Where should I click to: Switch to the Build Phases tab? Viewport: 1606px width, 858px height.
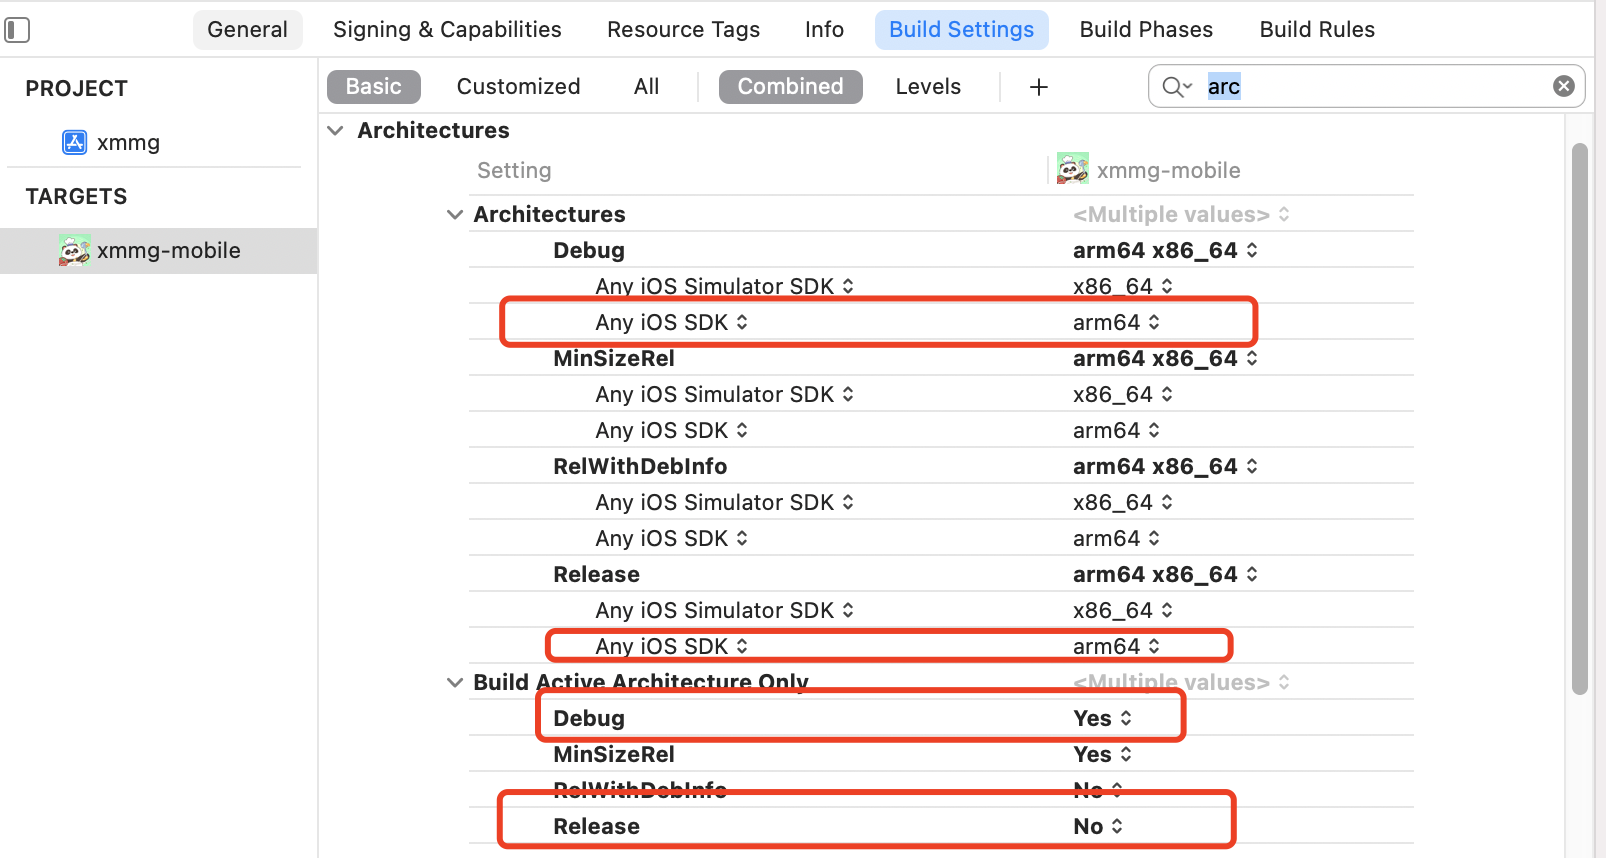[1146, 30]
